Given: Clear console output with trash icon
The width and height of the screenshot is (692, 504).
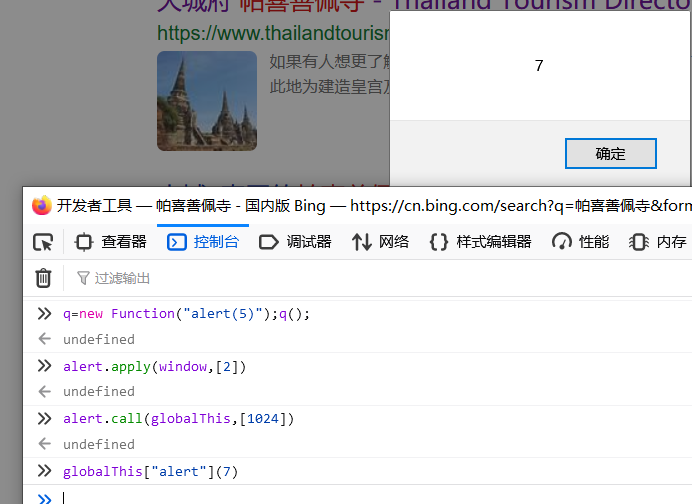Looking at the screenshot, I should coord(43,278).
